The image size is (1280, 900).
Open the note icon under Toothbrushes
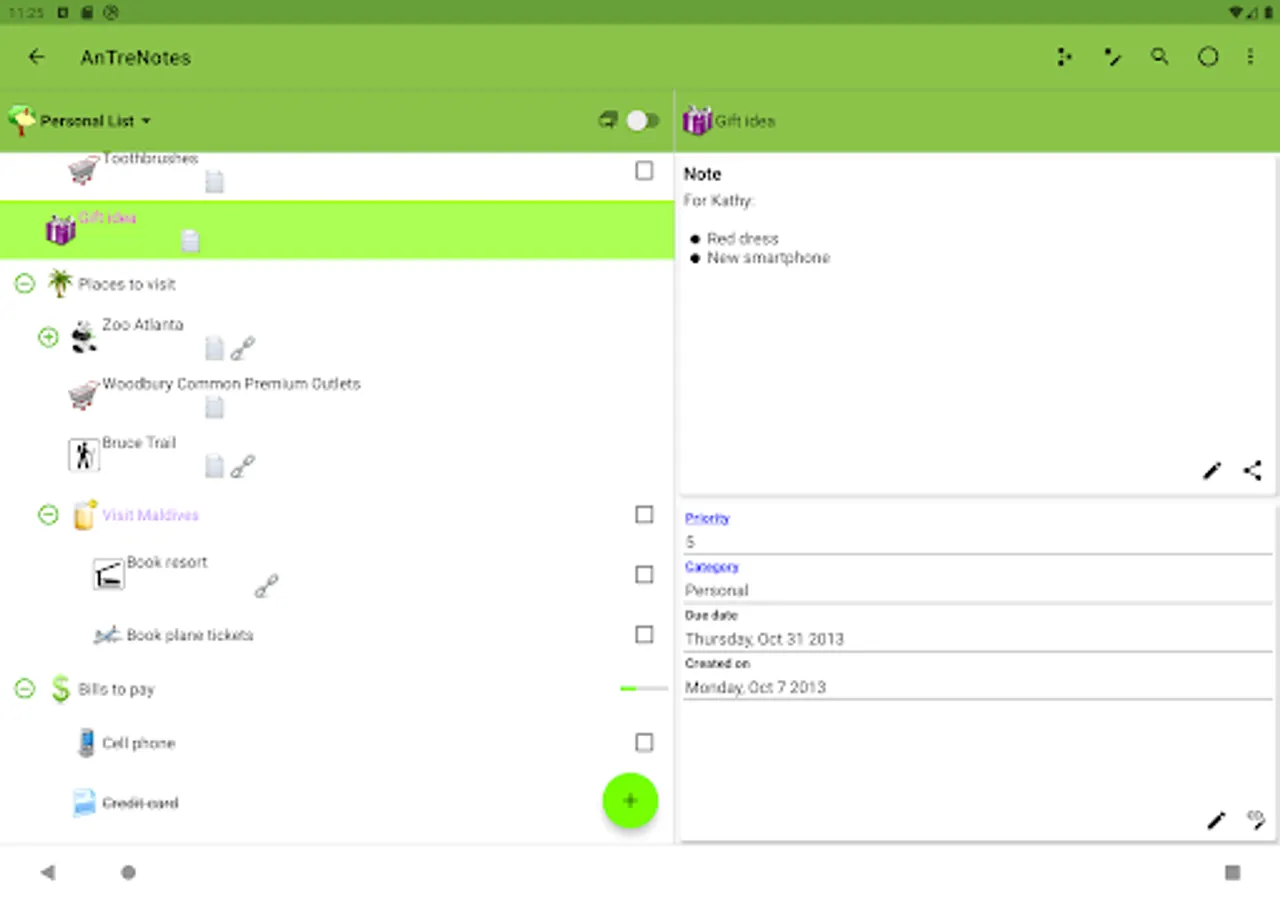click(214, 182)
